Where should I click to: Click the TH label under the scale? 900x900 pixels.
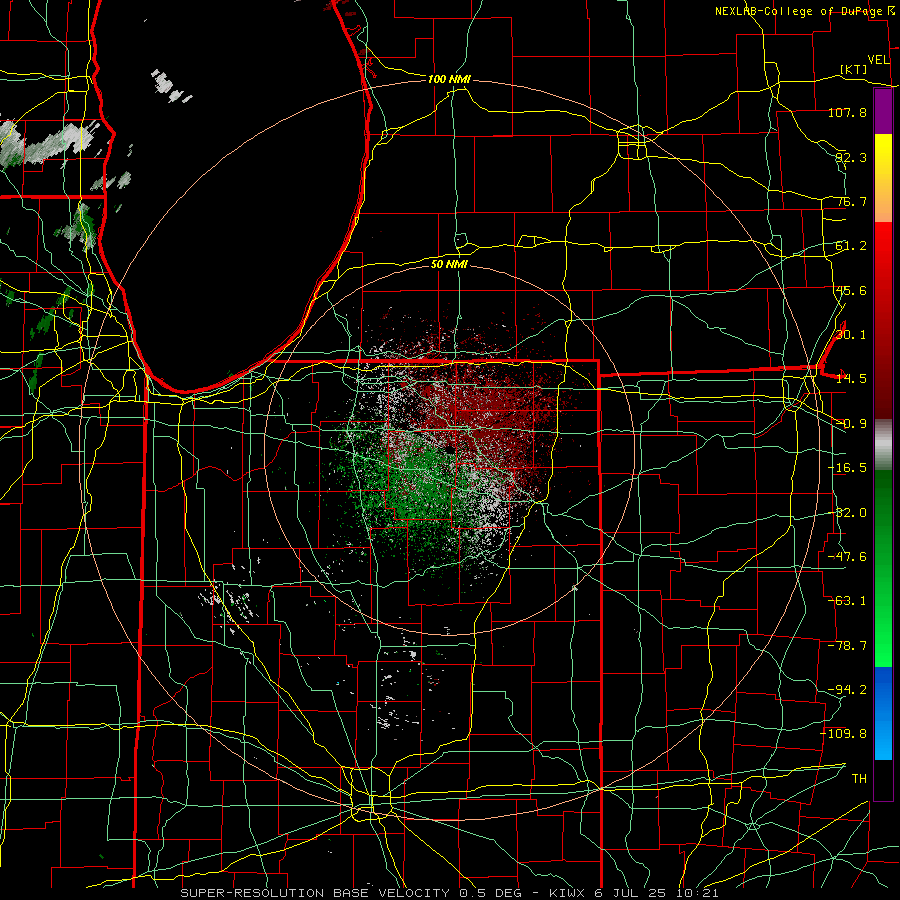tap(859, 779)
